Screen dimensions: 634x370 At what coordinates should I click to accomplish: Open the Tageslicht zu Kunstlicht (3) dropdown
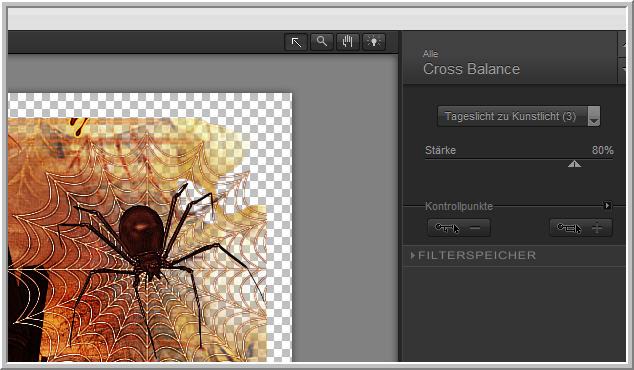[519, 116]
